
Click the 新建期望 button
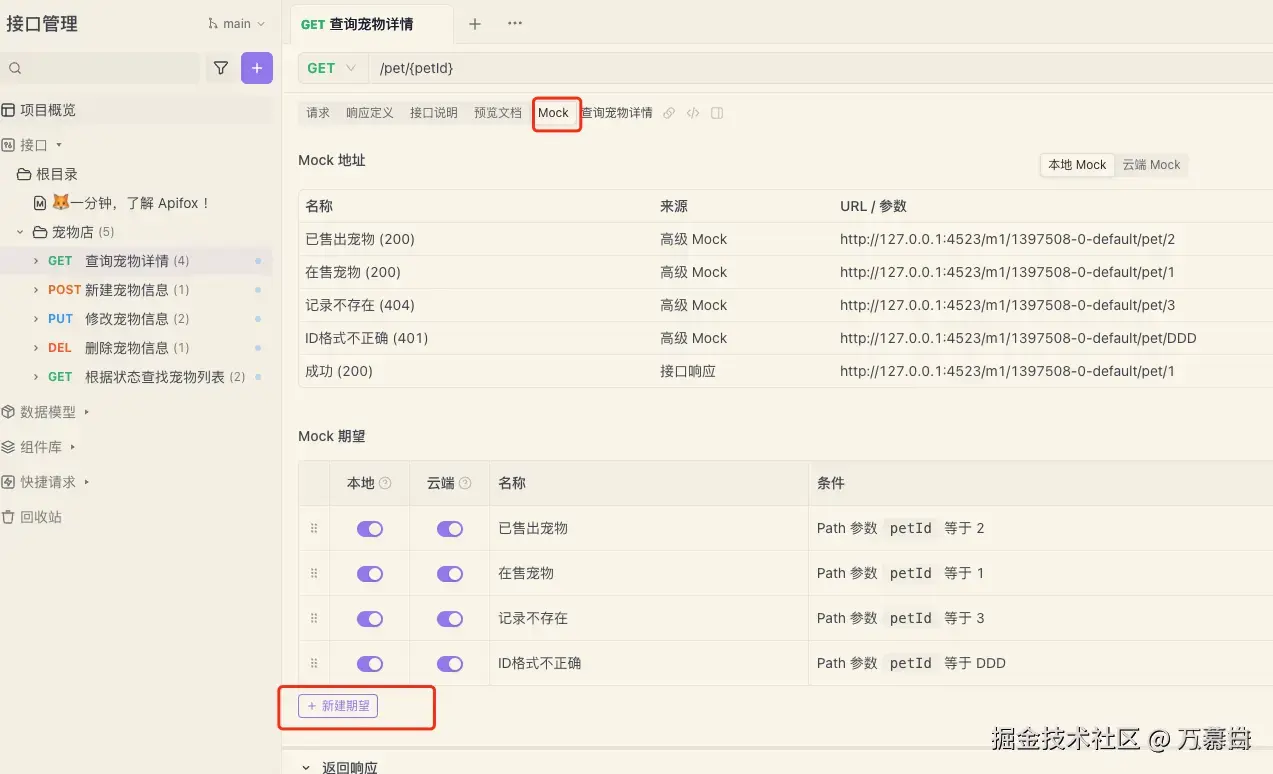(338, 706)
